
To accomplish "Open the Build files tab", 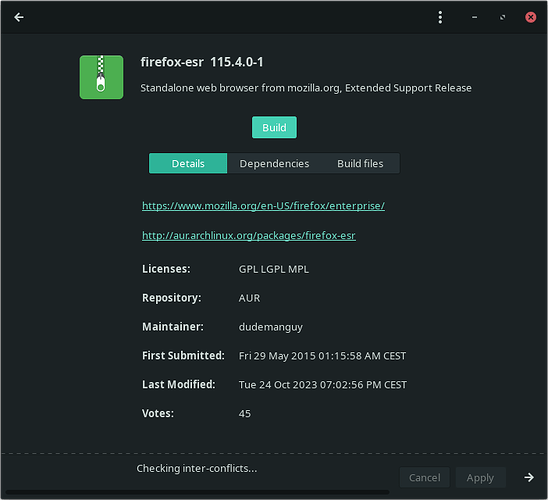I will click(x=360, y=163).
